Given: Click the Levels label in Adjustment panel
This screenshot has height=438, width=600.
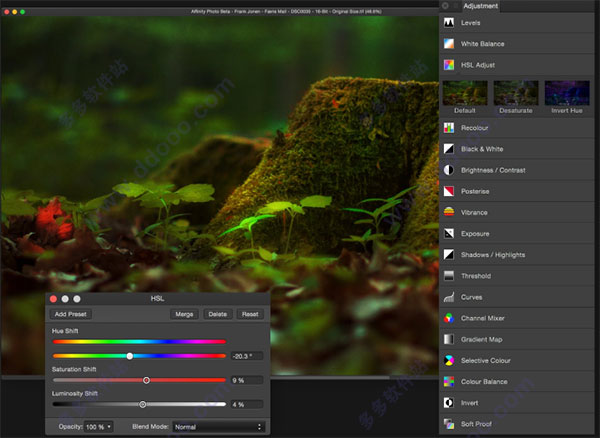Looking at the screenshot, I should 470,23.
